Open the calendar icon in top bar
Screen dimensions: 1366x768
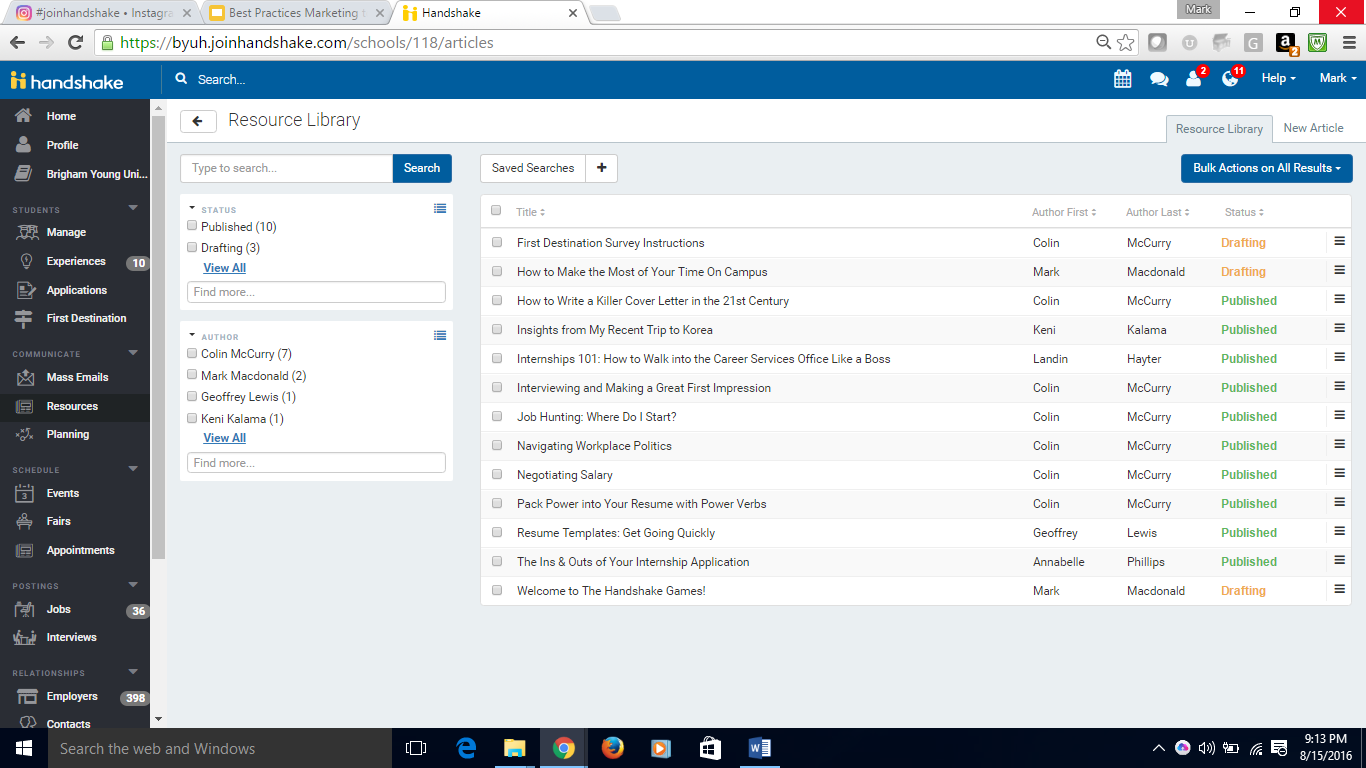(1122, 79)
